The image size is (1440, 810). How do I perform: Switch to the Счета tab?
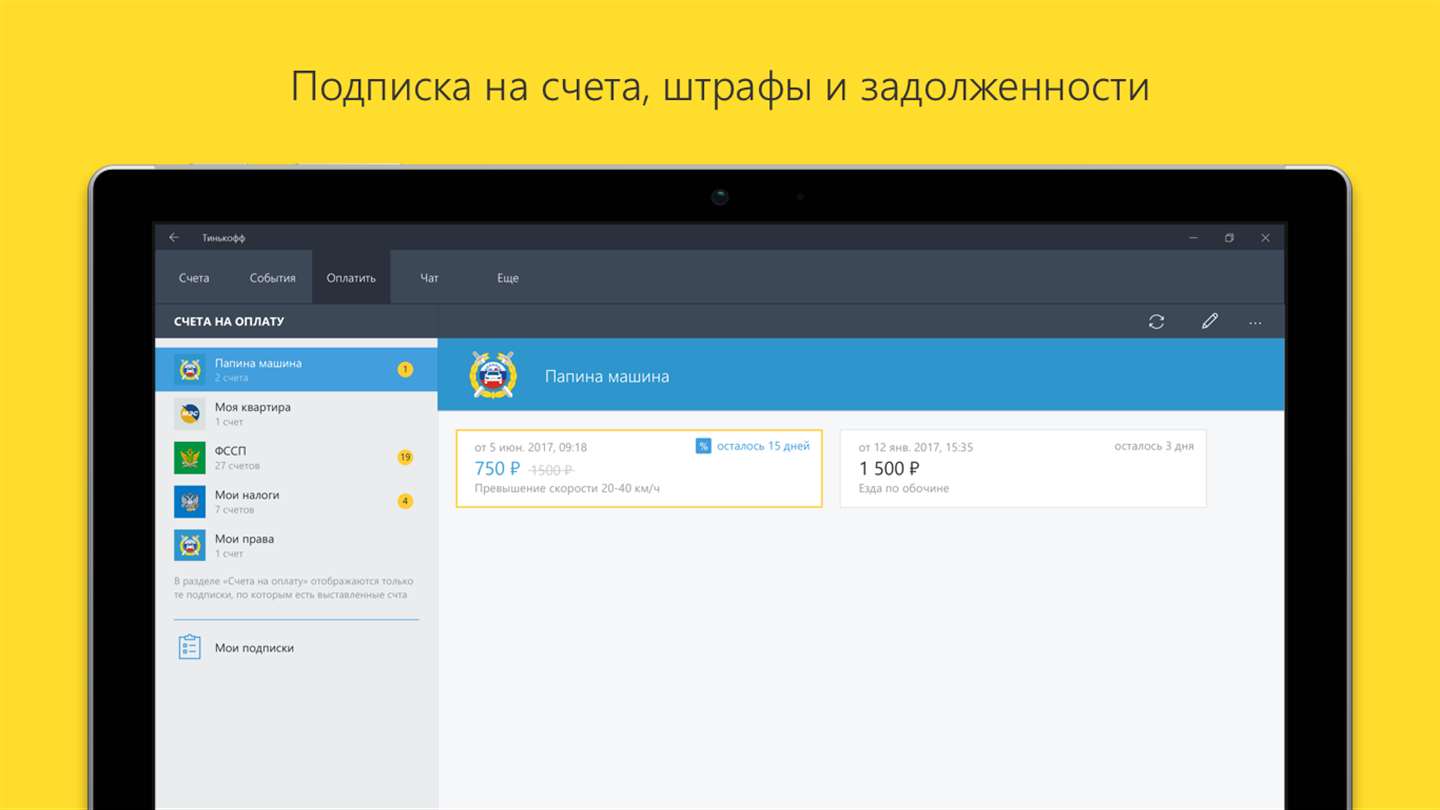(x=194, y=278)
